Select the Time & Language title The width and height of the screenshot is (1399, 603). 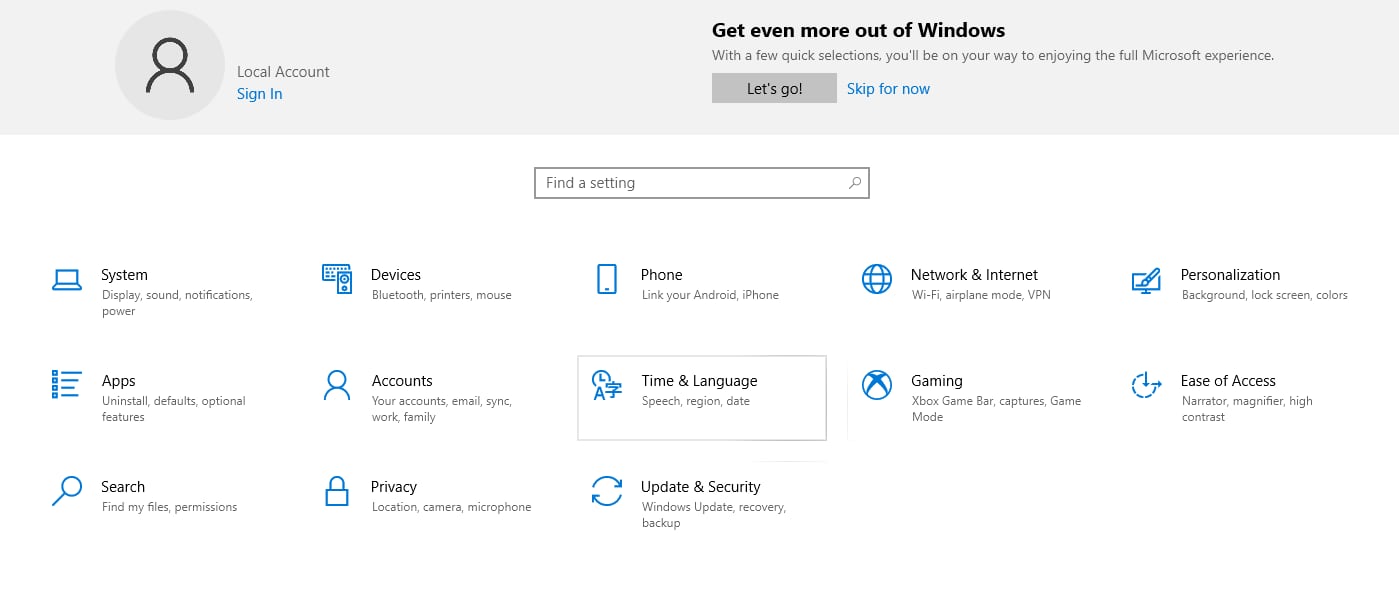[x=700, y=381]
